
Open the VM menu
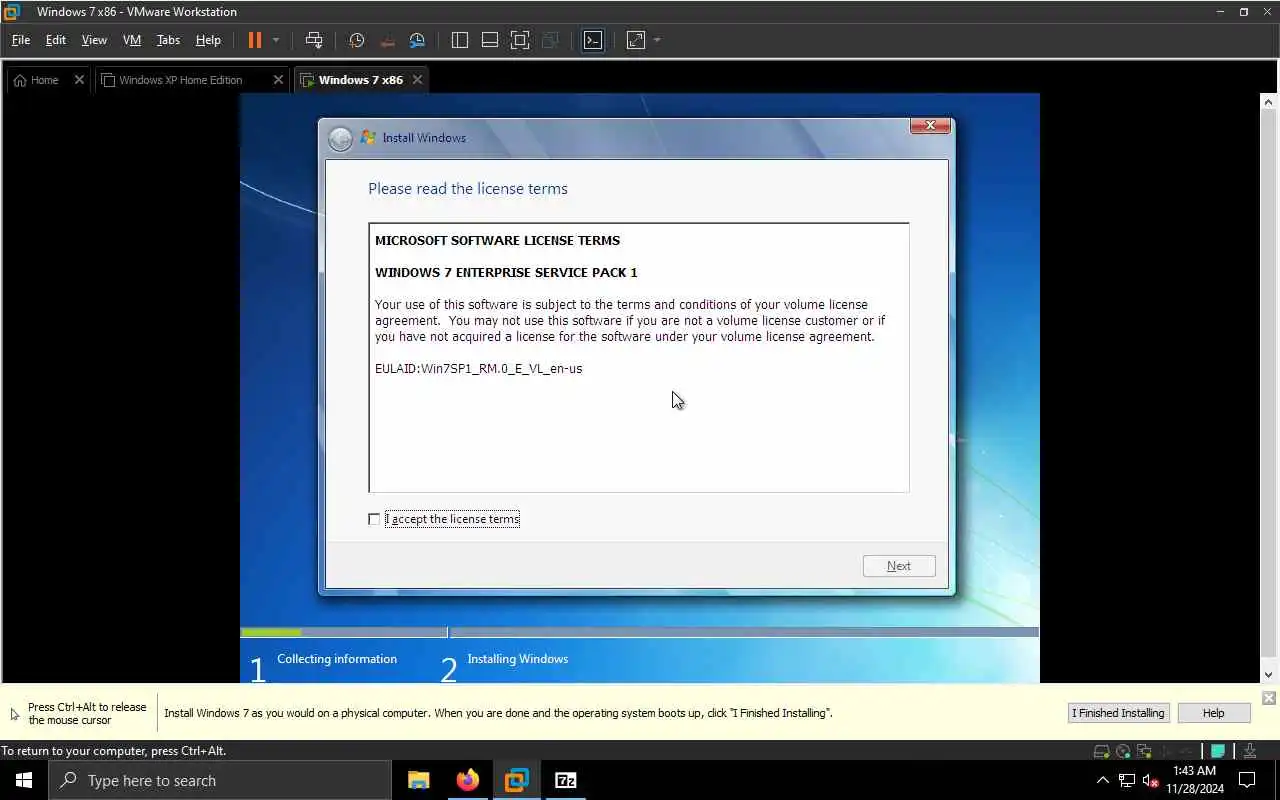(x=132, y=40)
